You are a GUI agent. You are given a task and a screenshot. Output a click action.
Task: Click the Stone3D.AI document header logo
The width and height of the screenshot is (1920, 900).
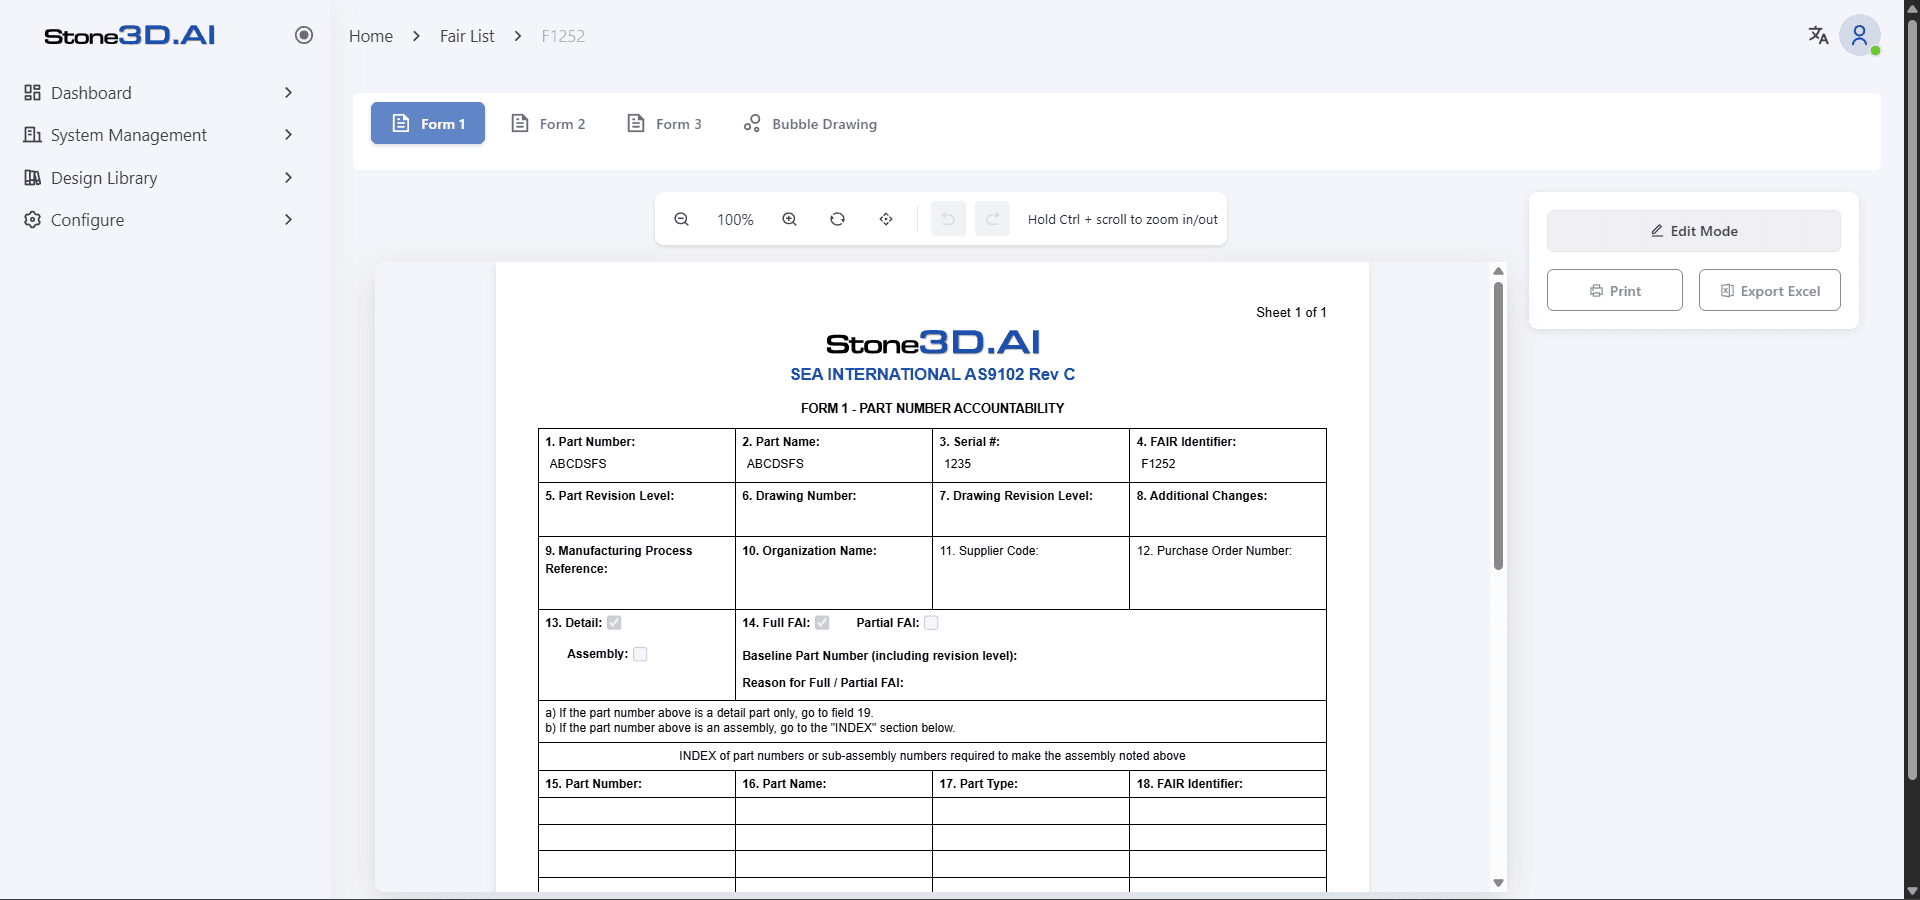pyautogui.click(x=933, y=343)
